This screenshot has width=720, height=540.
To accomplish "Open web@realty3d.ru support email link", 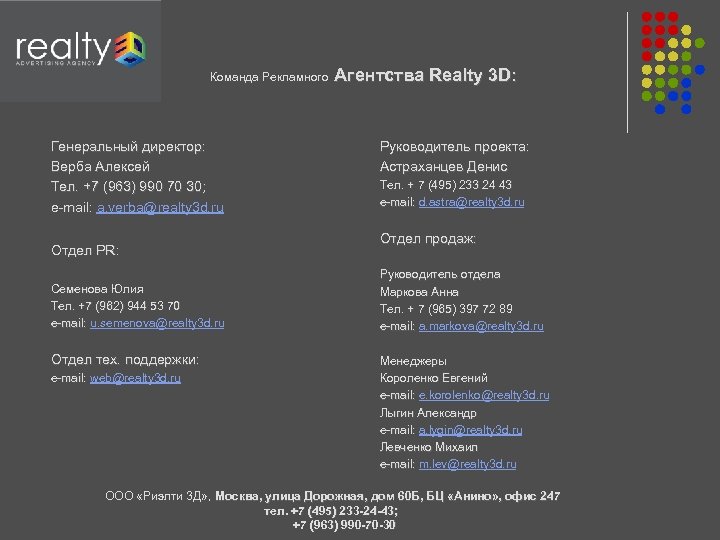I will (x=135, y=378).
